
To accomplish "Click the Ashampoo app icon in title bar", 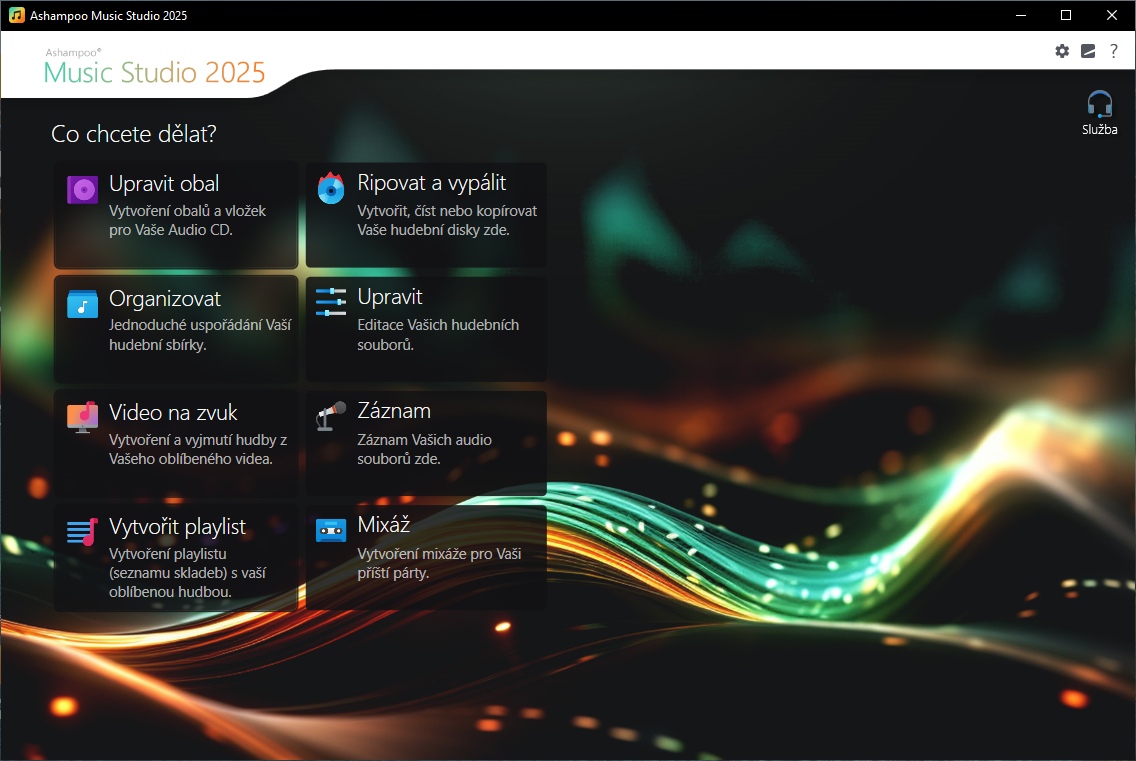I will 17,15.
